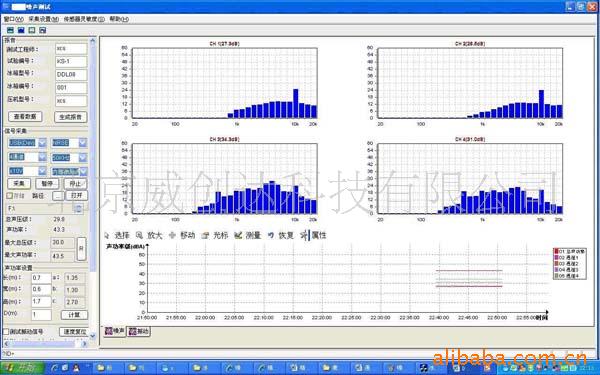The image size is (600, 375).
Task: Click the 恢复 restore tool
Action: click(280, 235)
